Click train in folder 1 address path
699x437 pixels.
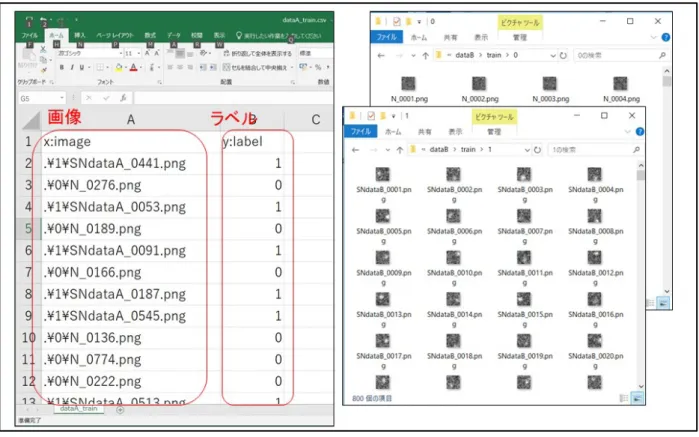tap(468, 150)
